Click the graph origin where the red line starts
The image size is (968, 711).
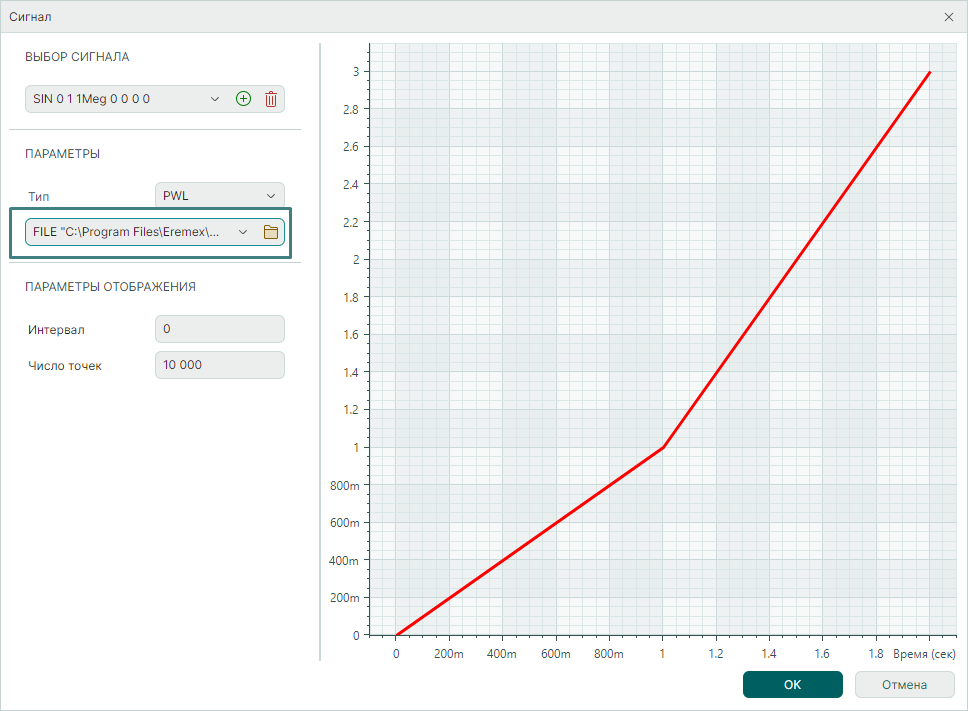pos(397,635)
